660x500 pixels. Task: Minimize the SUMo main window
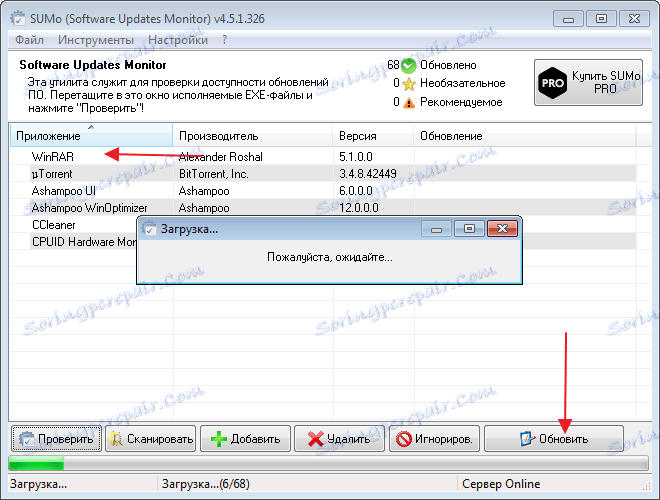tap(568, 19)
